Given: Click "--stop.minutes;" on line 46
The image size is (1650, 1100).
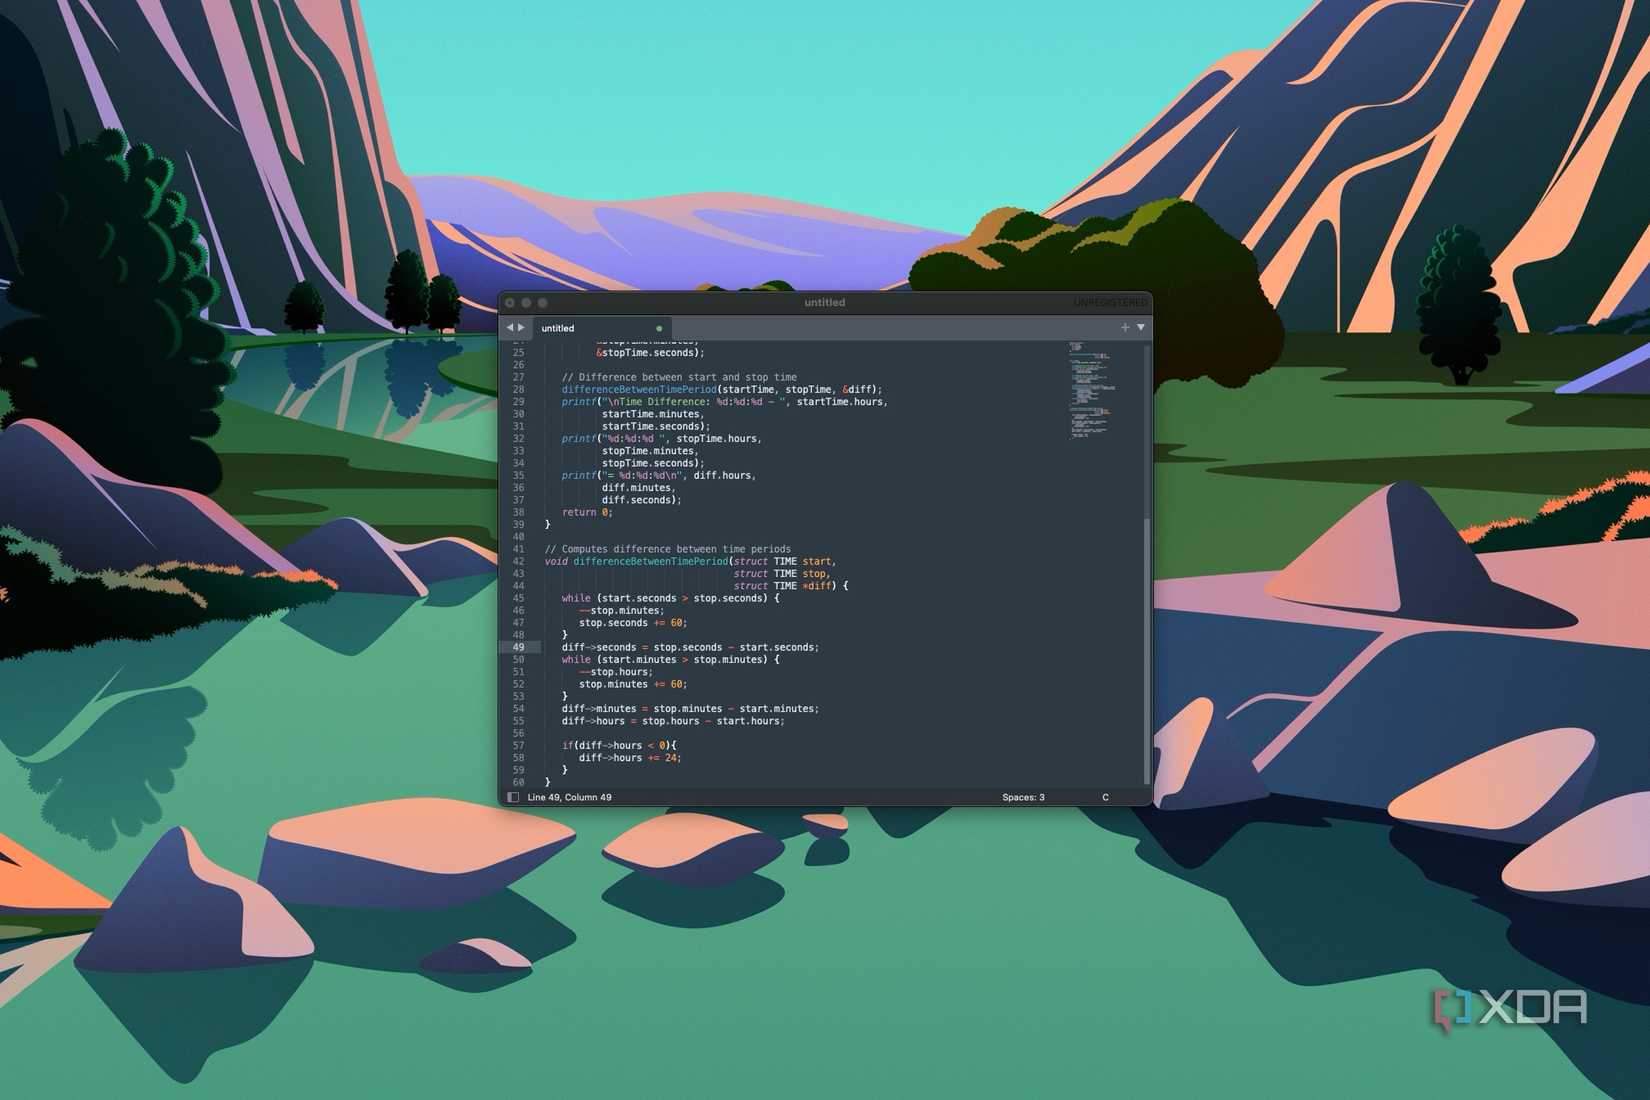Looking at the screenshot, I should point(621,610).
